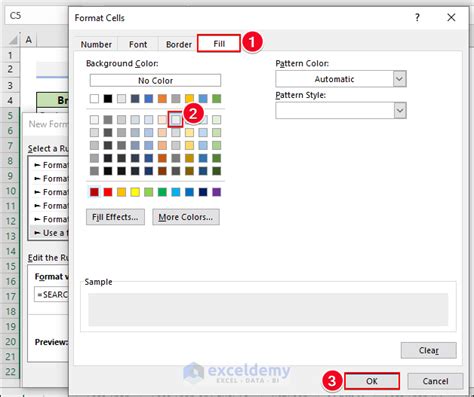
Task: Select dark red standard color
Action: [x=94, y=192]
